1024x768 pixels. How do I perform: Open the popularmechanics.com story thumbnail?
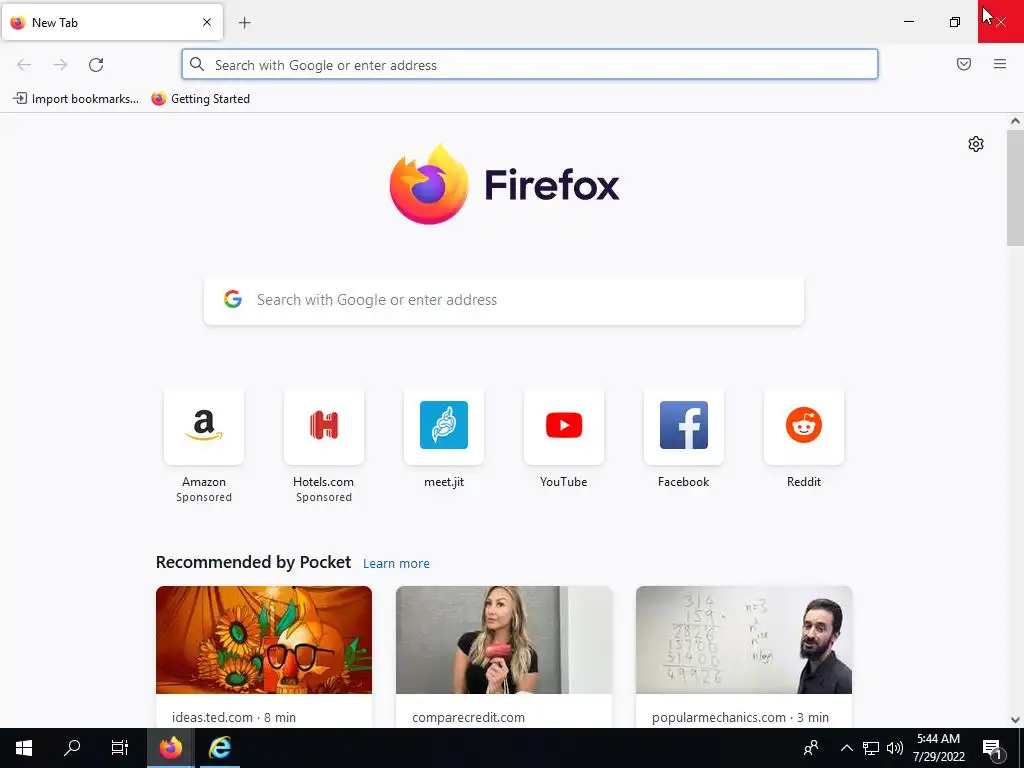(x=744, y=640)
